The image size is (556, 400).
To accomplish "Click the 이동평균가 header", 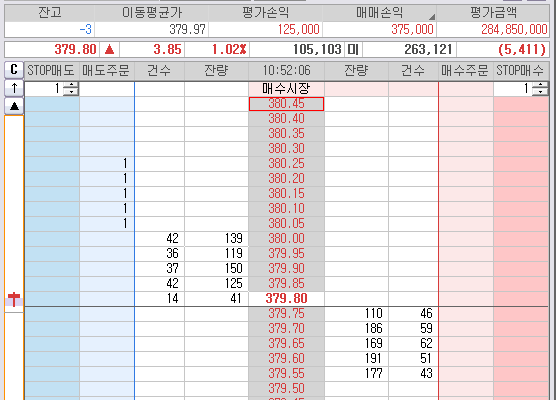I will pyautogui.click(x=151, y=13).
